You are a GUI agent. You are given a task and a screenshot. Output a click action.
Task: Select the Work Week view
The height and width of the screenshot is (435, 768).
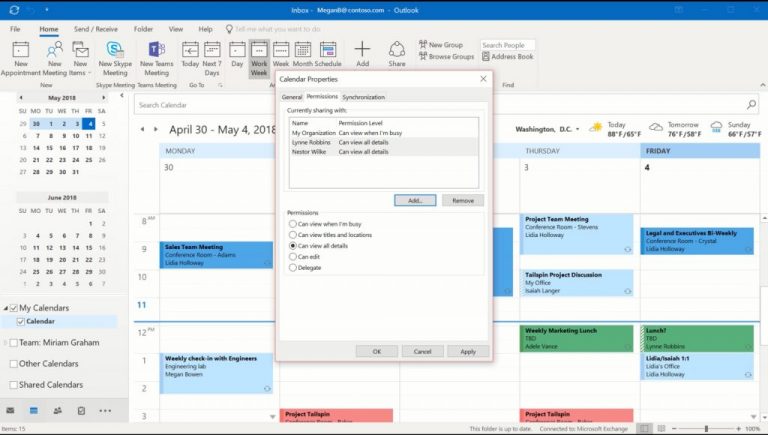pyautogui.click(x=259, y=59)
